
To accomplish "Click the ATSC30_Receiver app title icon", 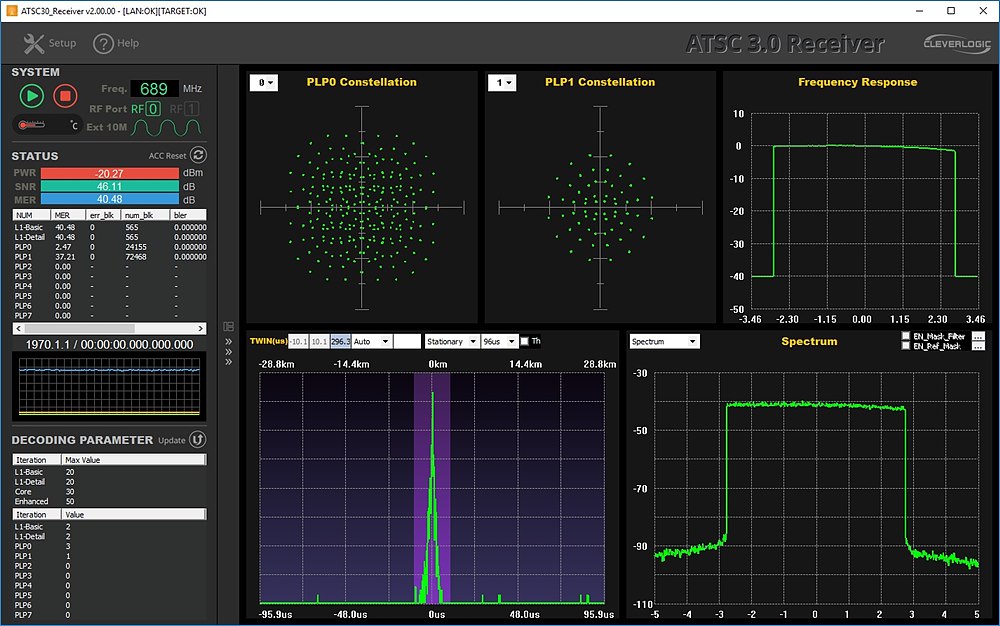I will pos(11,11).
